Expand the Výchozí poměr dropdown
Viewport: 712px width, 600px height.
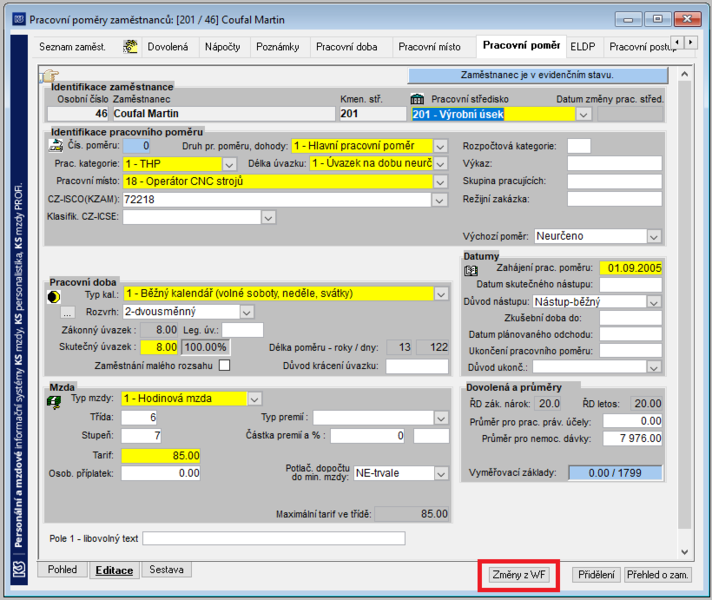click(x=654, y=237)
